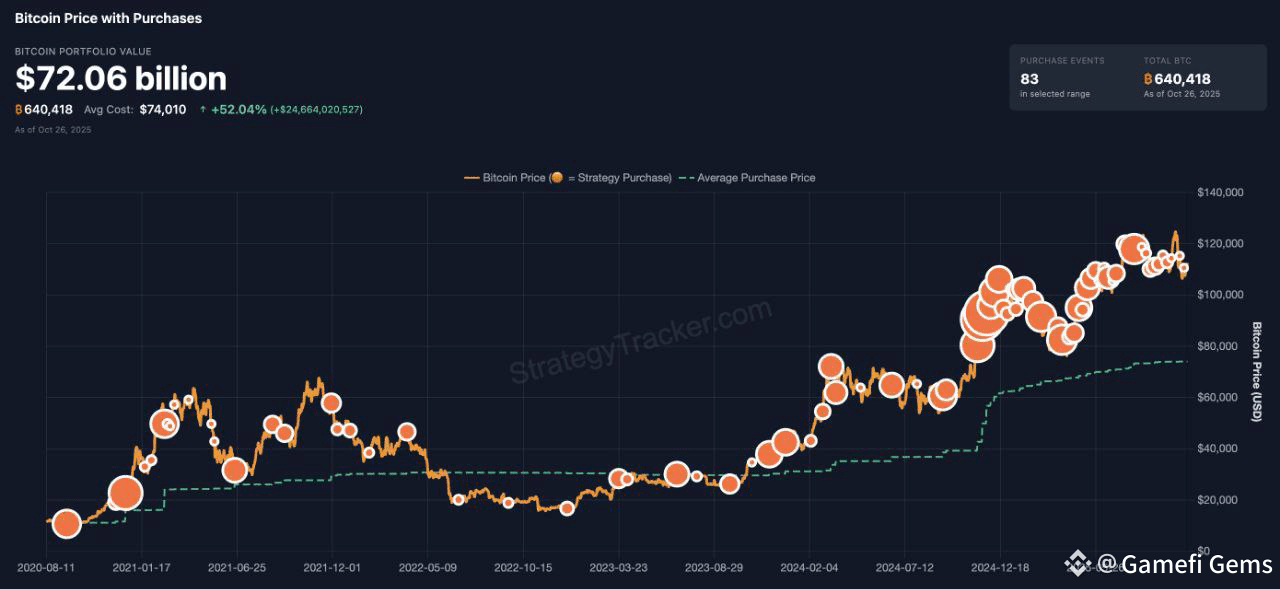The height and width of the screenshot is (589, 1280).
Task: Select the small purchase marker near $17,000 low
Action: (567, 508)
